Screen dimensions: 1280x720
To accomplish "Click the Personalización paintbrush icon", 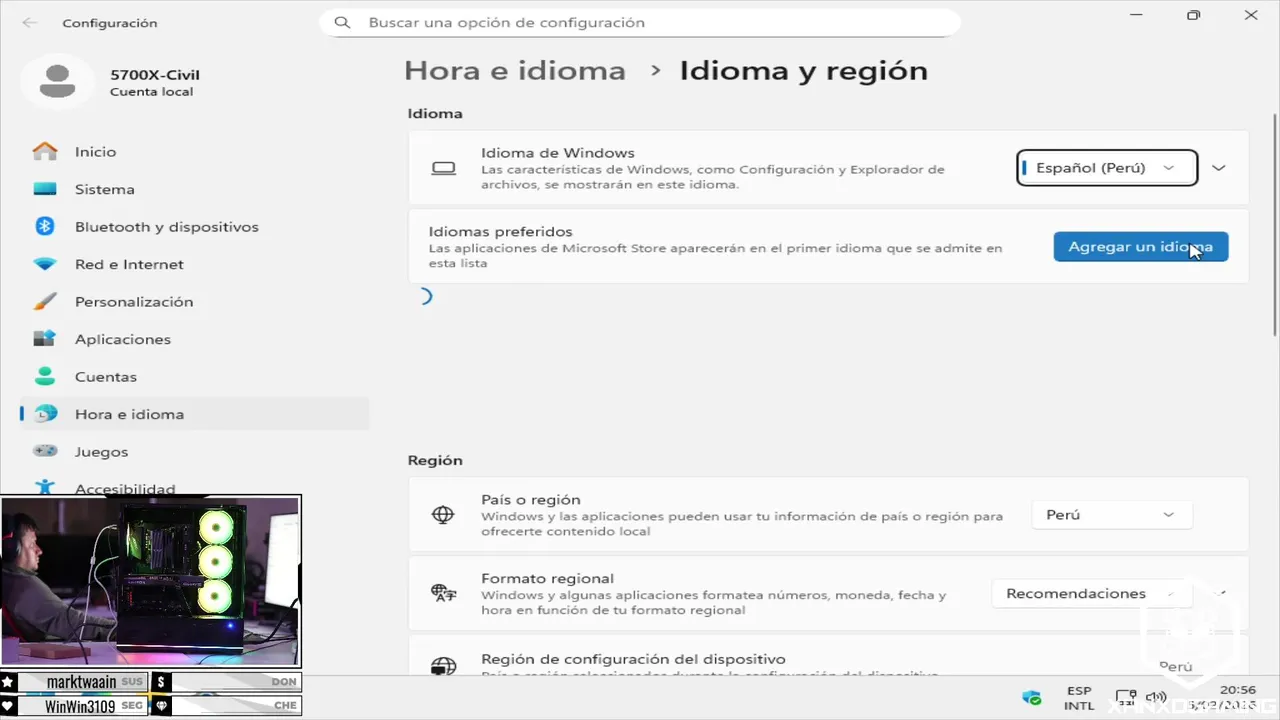I will click(x=45, y=302).
